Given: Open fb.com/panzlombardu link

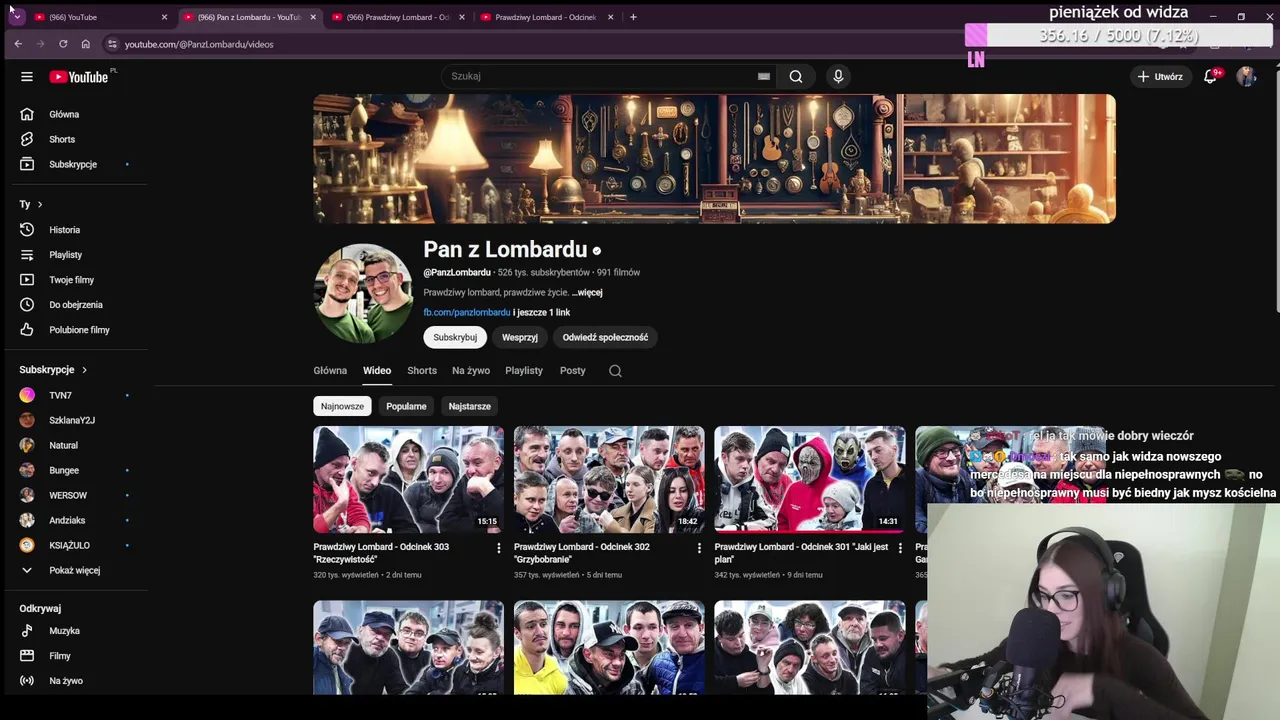Looking at the screenshot, I should point(467,313).
